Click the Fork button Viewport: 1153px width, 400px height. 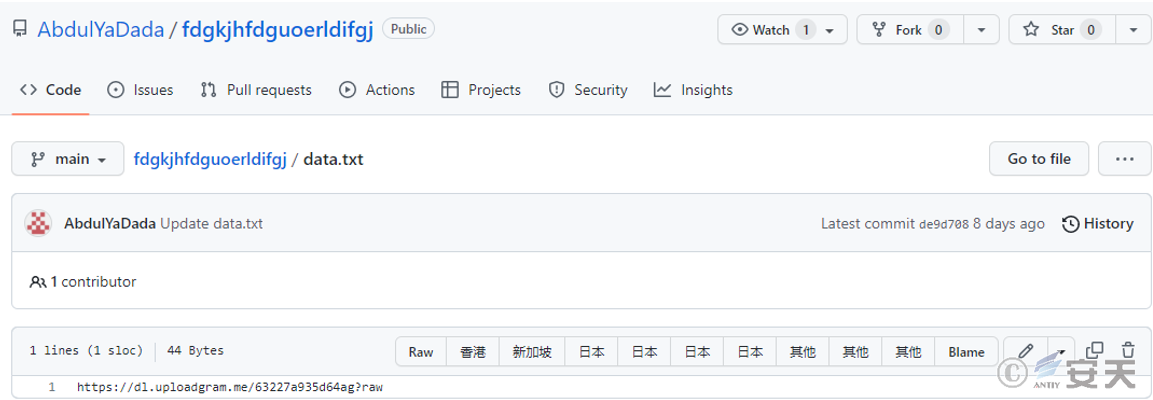[x=909, y=30]
